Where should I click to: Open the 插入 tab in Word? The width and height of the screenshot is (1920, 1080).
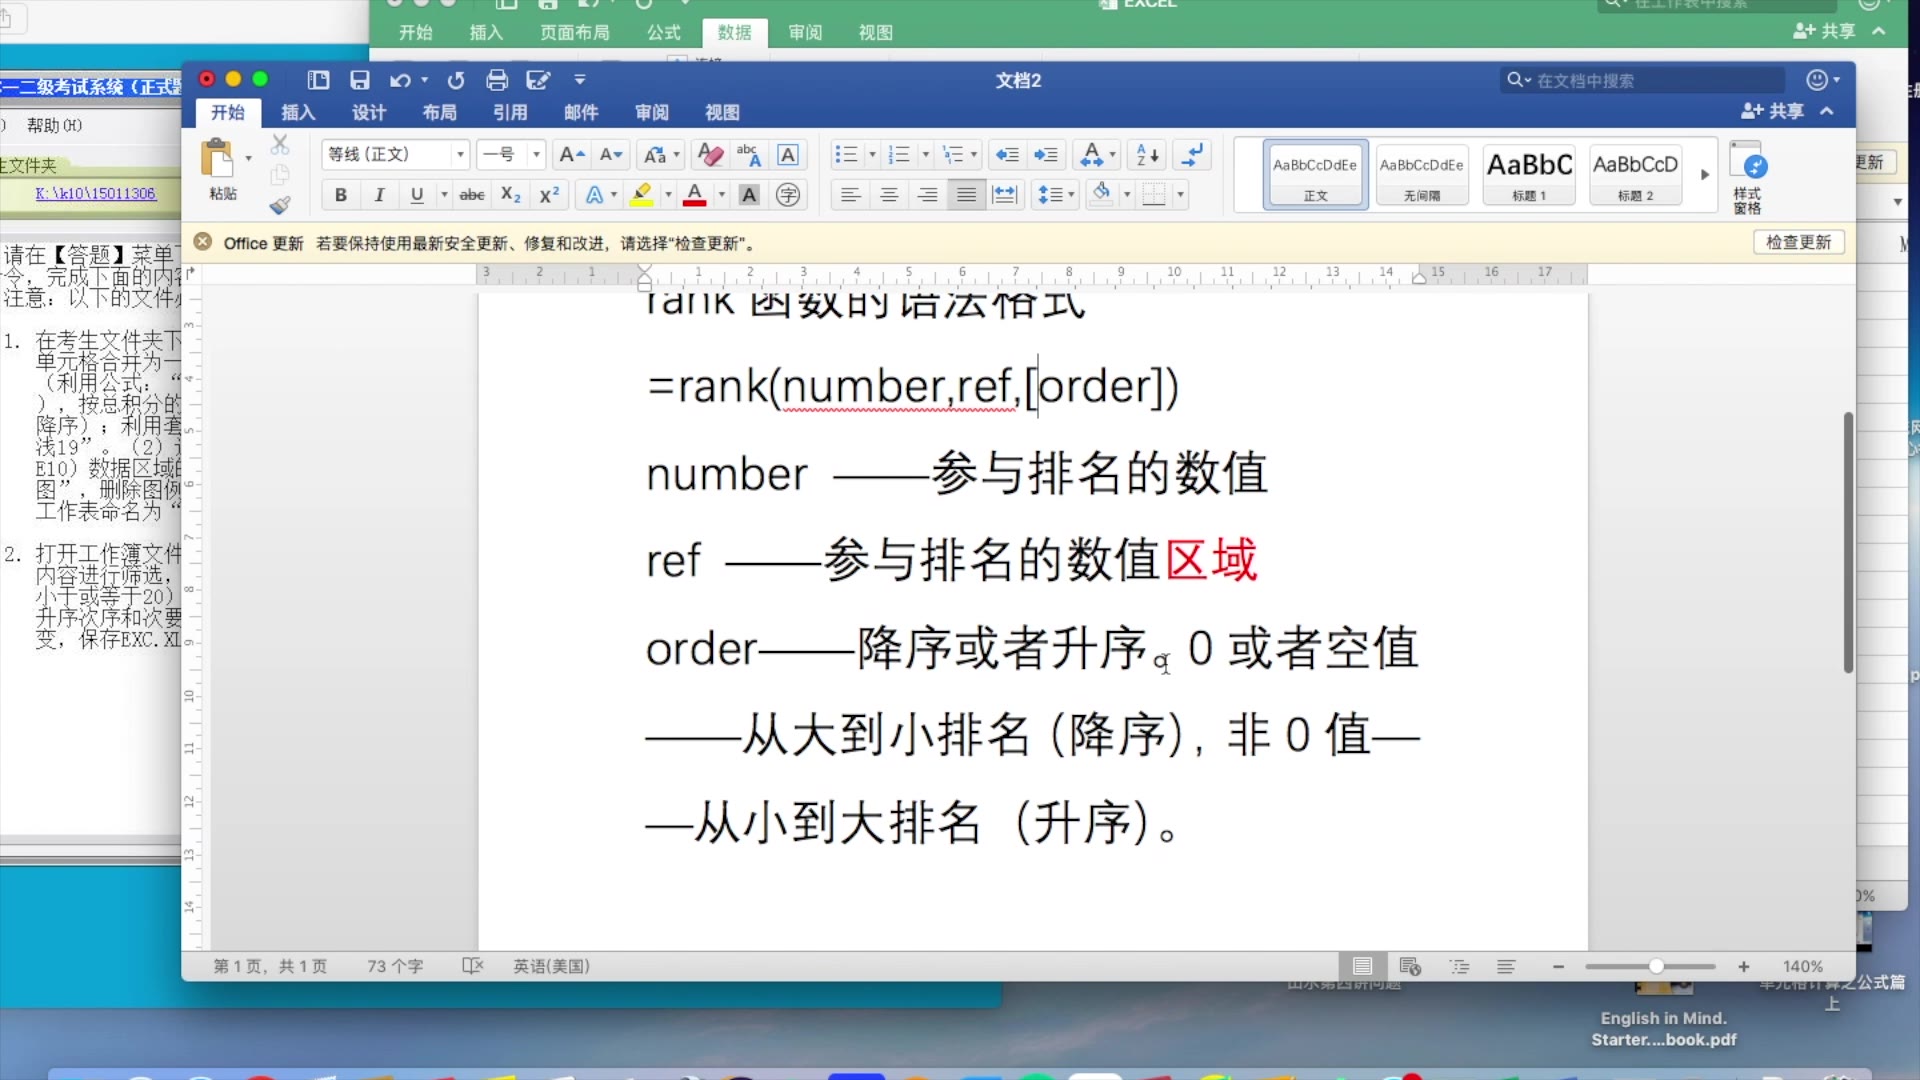point(298,112)
